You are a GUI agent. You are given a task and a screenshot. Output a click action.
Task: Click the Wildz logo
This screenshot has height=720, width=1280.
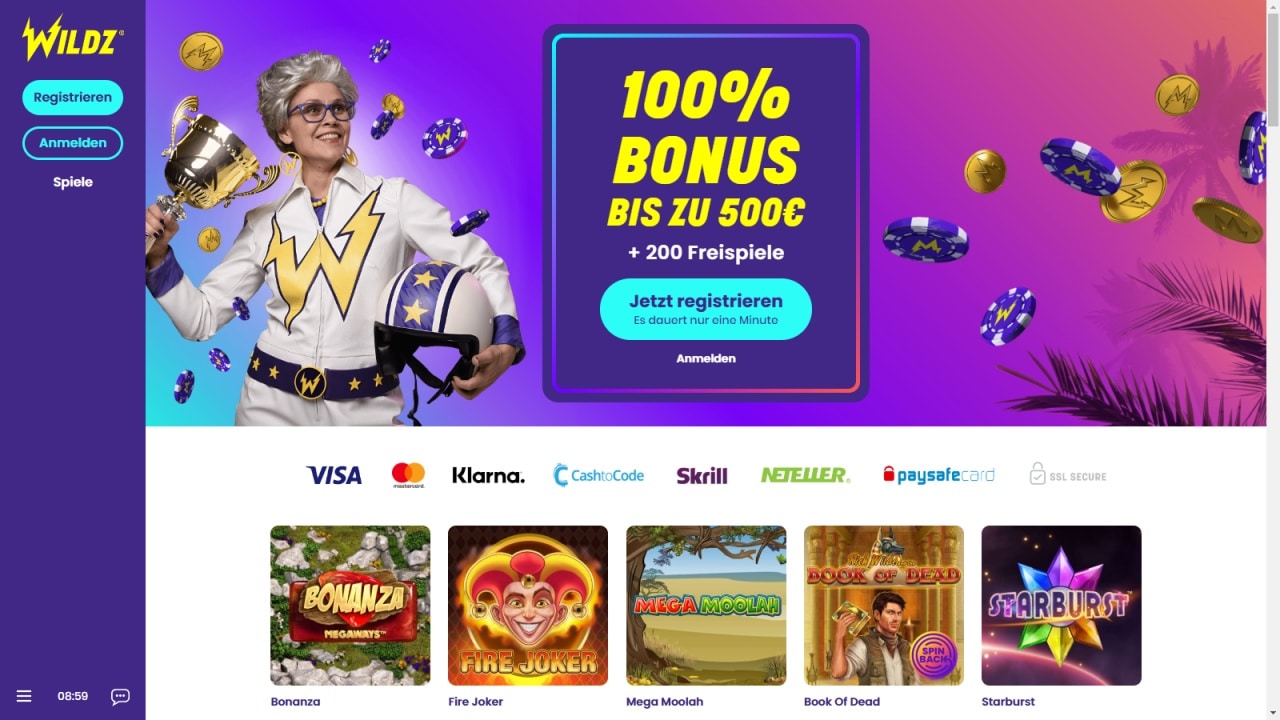click(72, 38)
